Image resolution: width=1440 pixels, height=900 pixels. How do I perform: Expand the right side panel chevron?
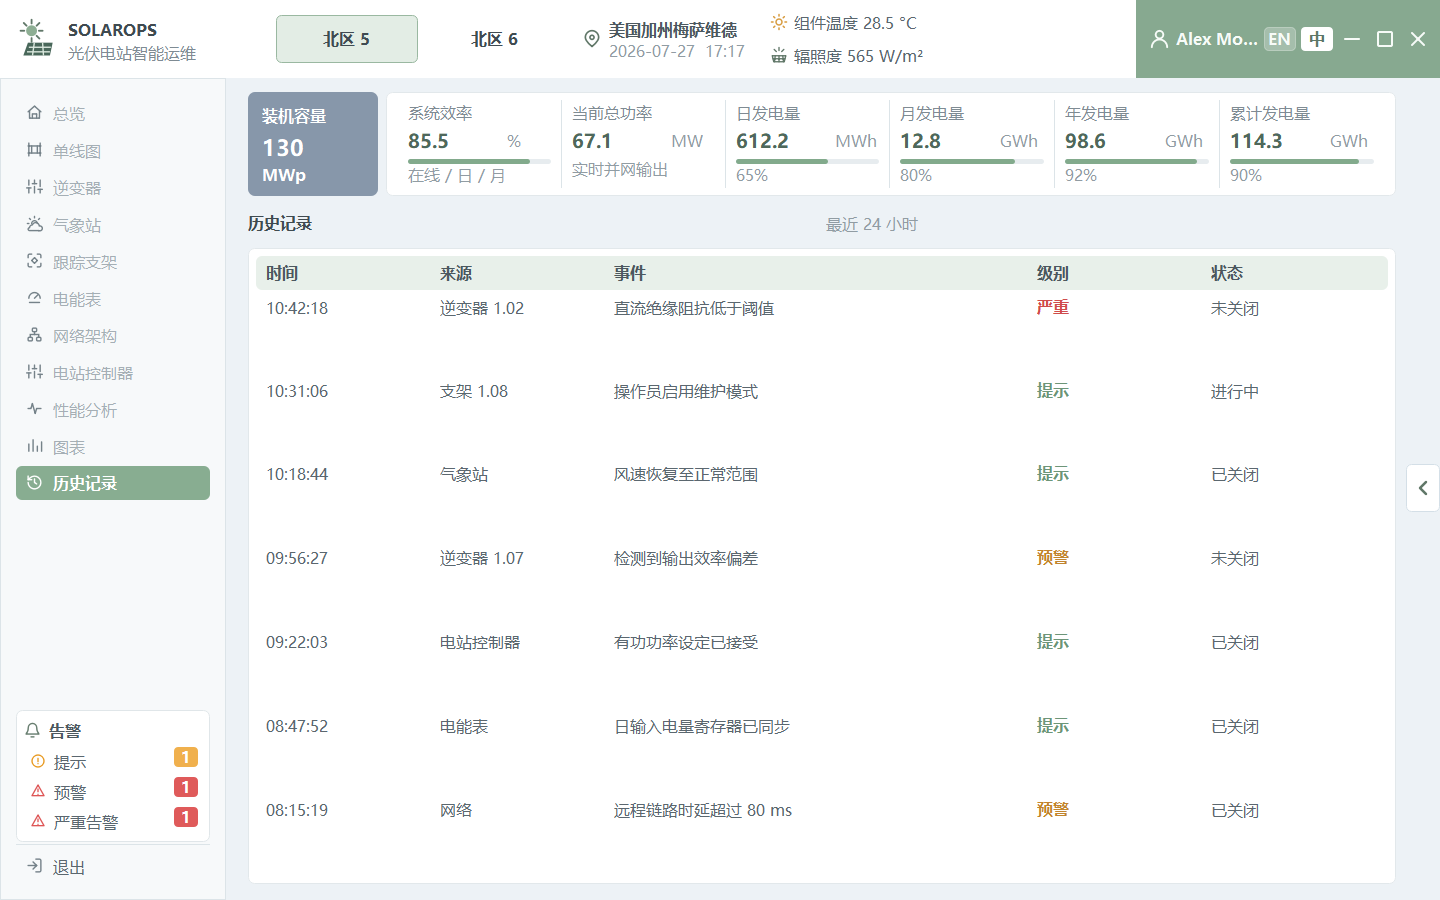pos(1423,488)
